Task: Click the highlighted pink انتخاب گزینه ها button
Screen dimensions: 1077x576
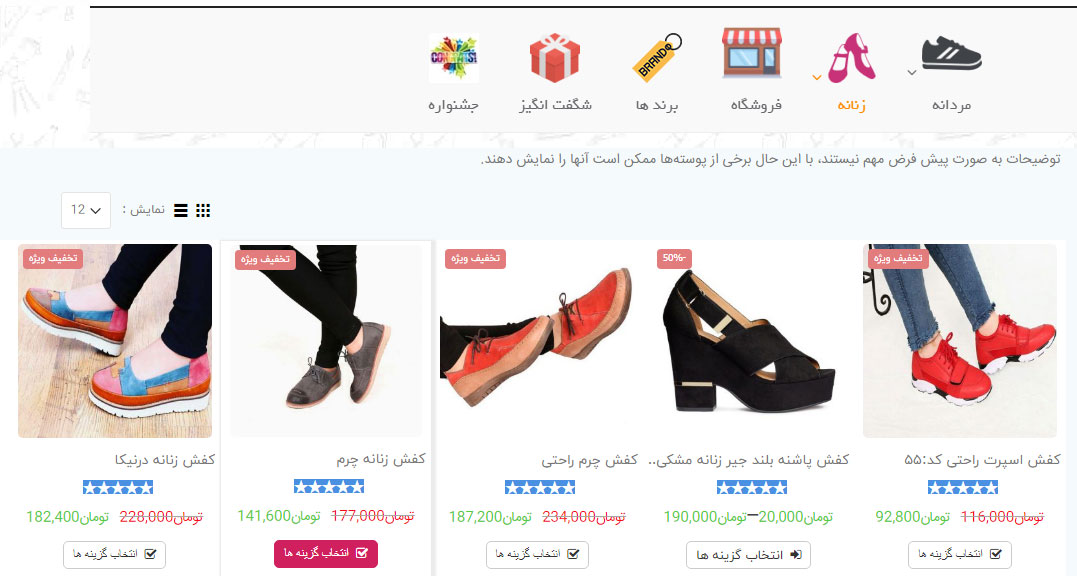Action: (326, 553)
